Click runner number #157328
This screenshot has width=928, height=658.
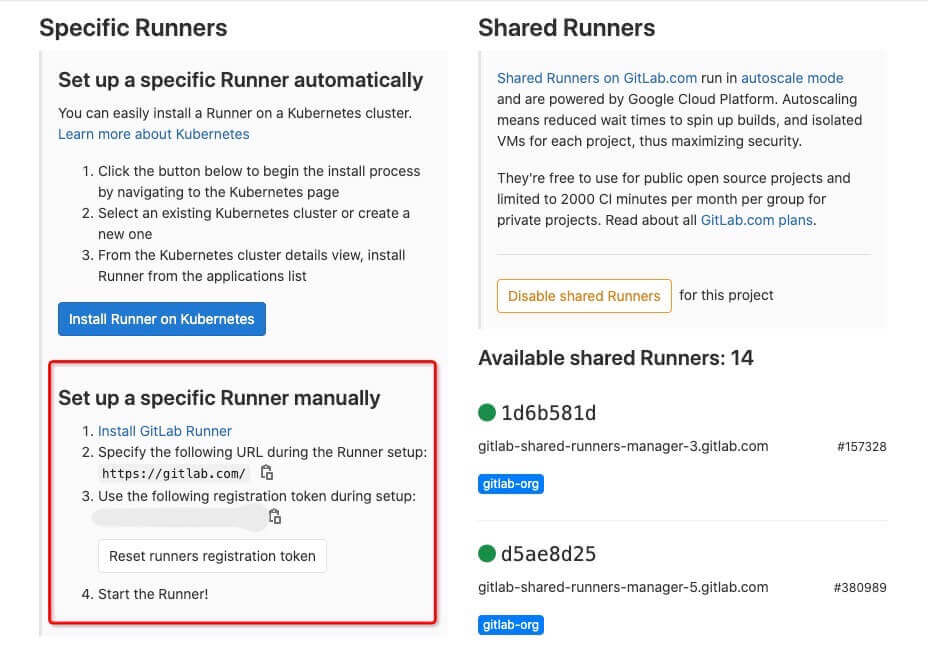click(x=862, y=447)
